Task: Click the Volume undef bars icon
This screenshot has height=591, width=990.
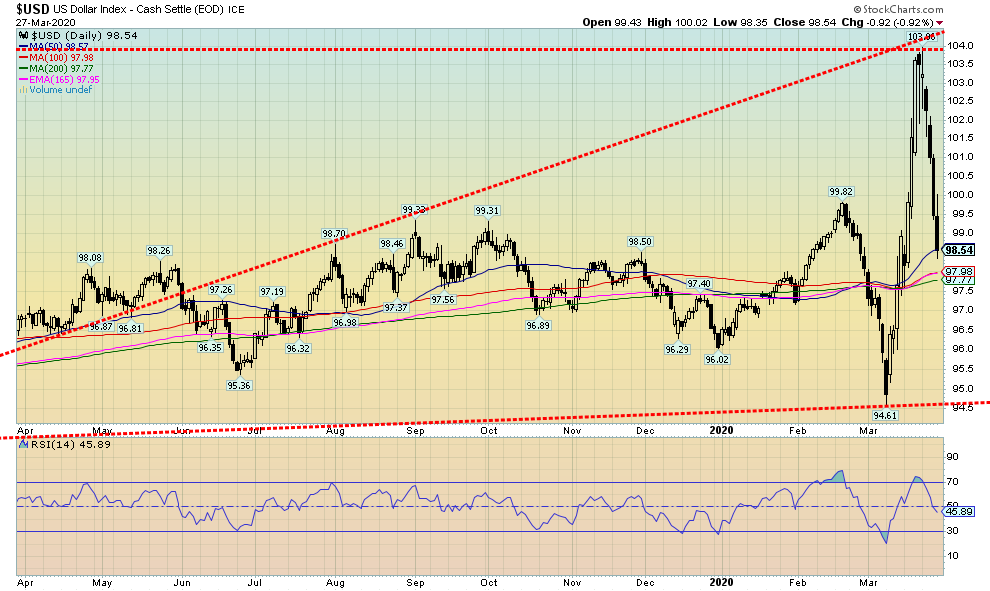Action: (x=23, y=90)
